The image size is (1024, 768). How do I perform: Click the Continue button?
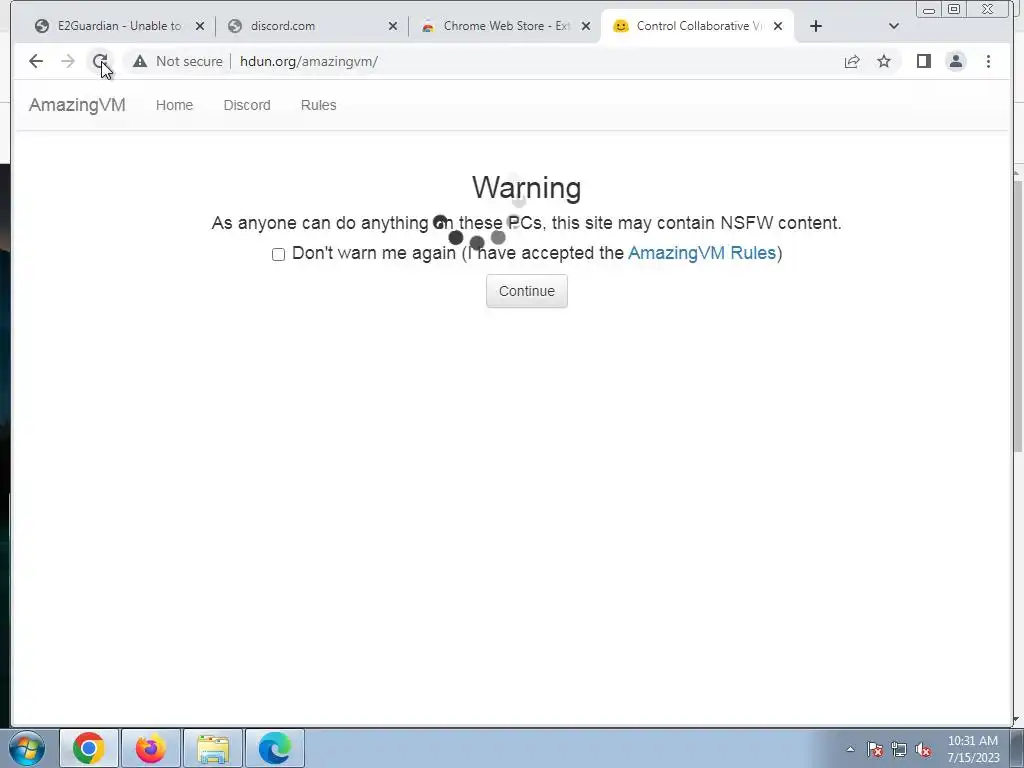click(x=527, y=291)
